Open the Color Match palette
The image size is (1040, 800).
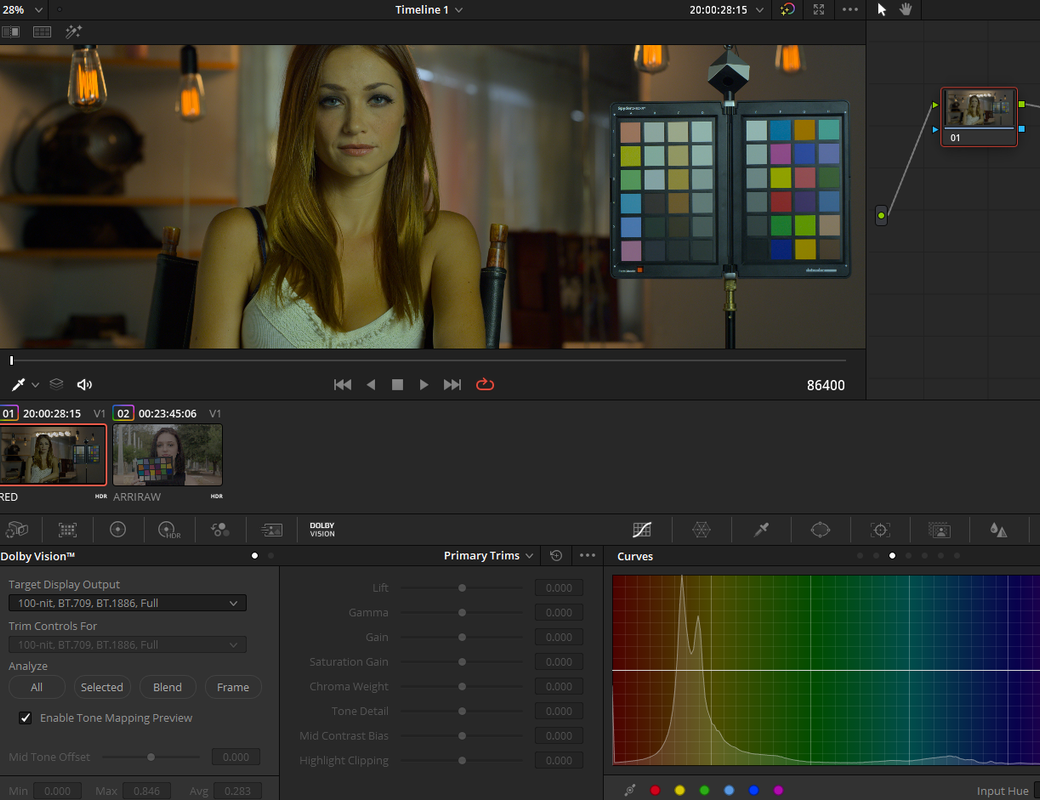coord(68,529)
